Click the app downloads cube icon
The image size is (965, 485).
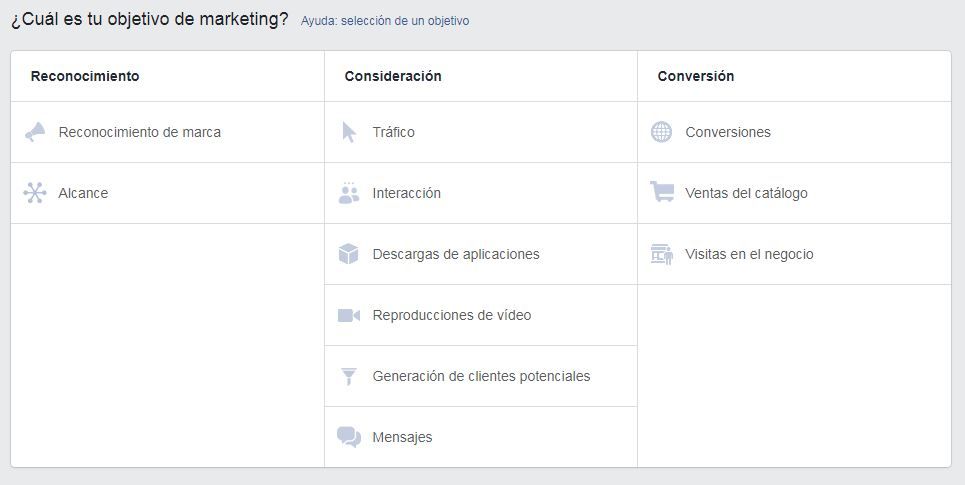(349, 254)
